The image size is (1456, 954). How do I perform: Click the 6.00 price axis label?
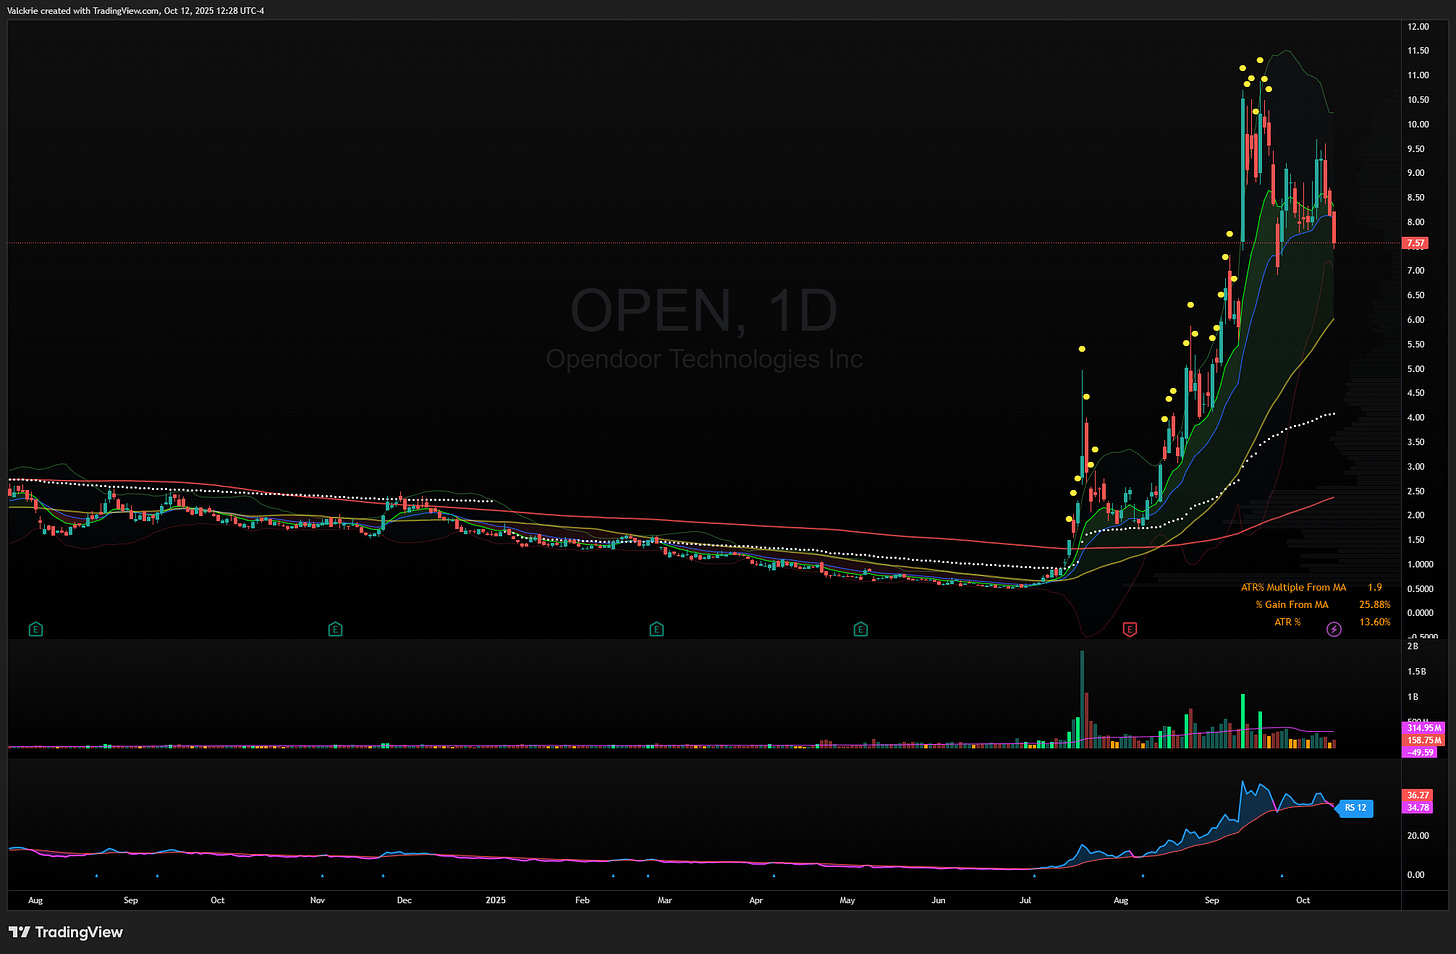(1416, 320)
